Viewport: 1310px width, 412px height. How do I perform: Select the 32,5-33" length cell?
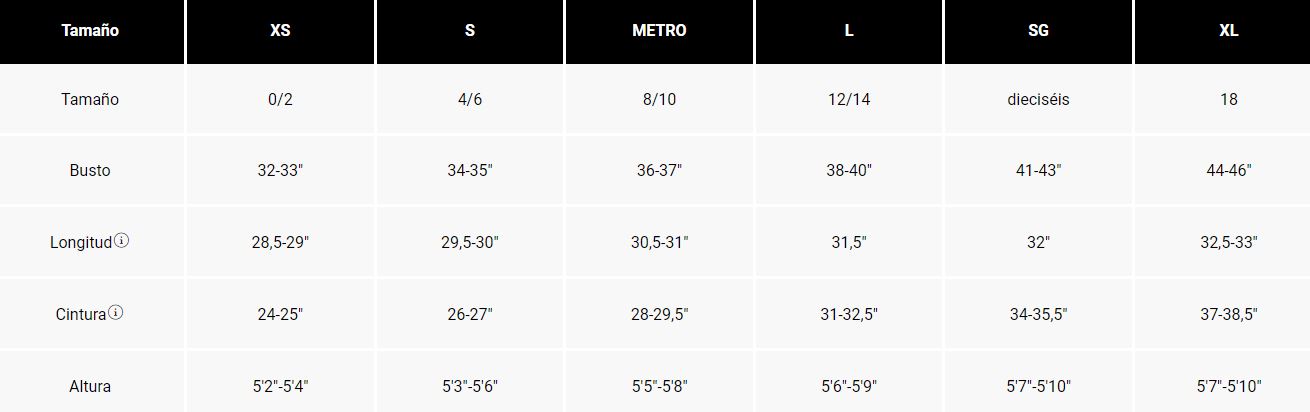[x=1229, y=243]
